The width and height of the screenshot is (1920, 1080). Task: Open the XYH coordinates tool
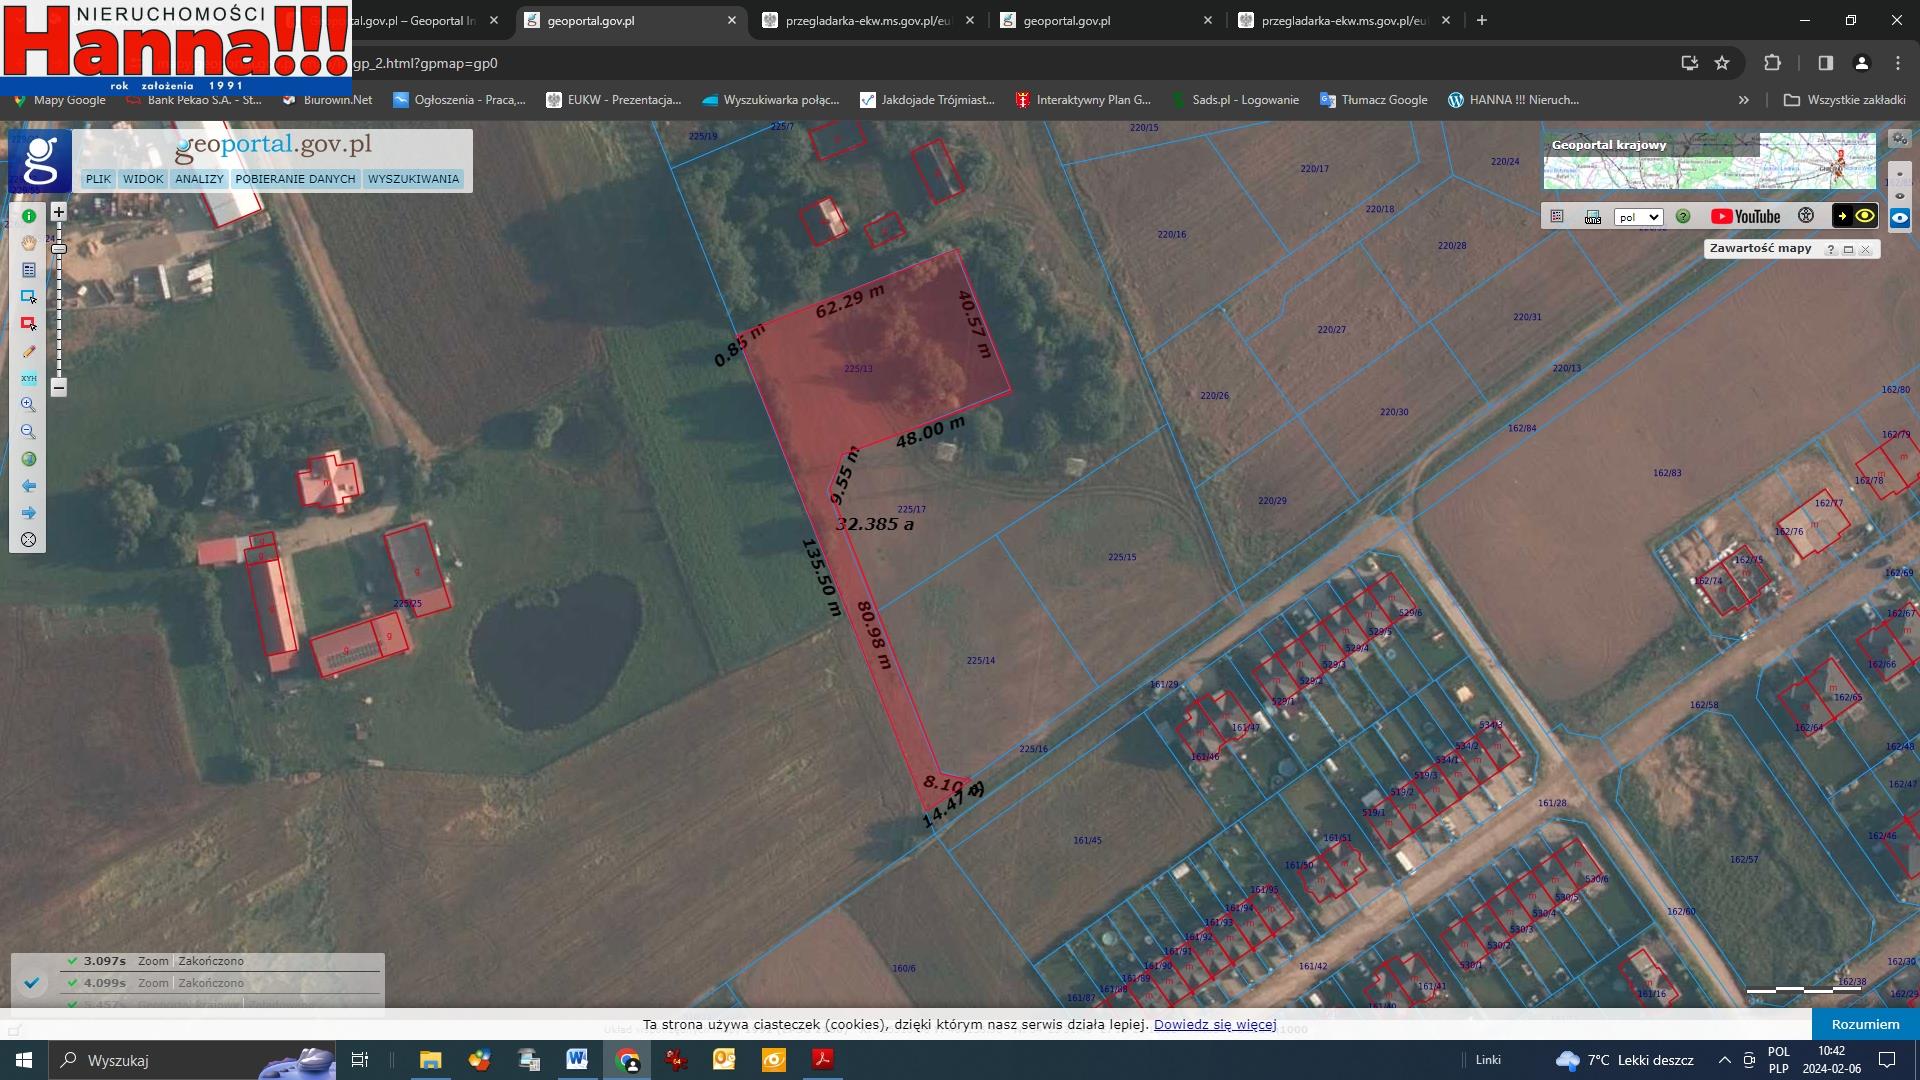point(28,378)
